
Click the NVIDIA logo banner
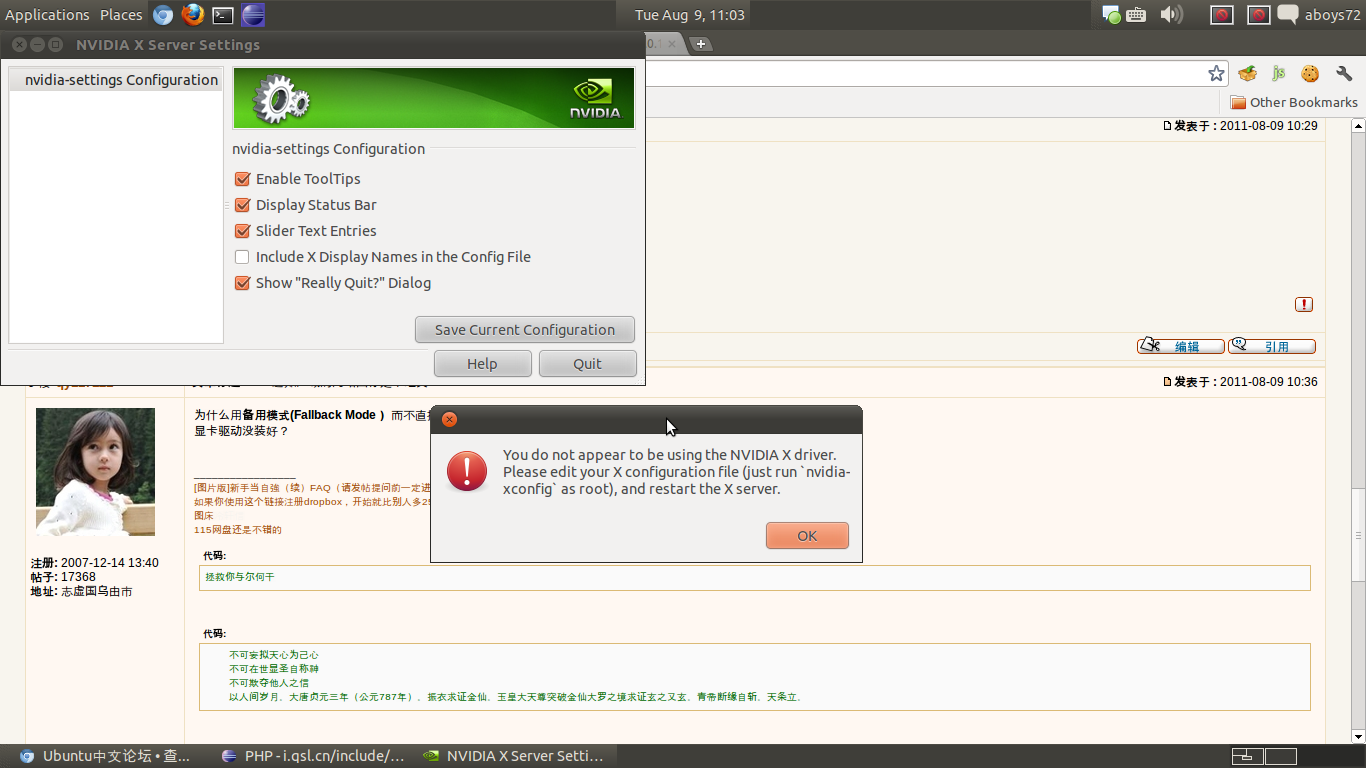tap(434, 98)
